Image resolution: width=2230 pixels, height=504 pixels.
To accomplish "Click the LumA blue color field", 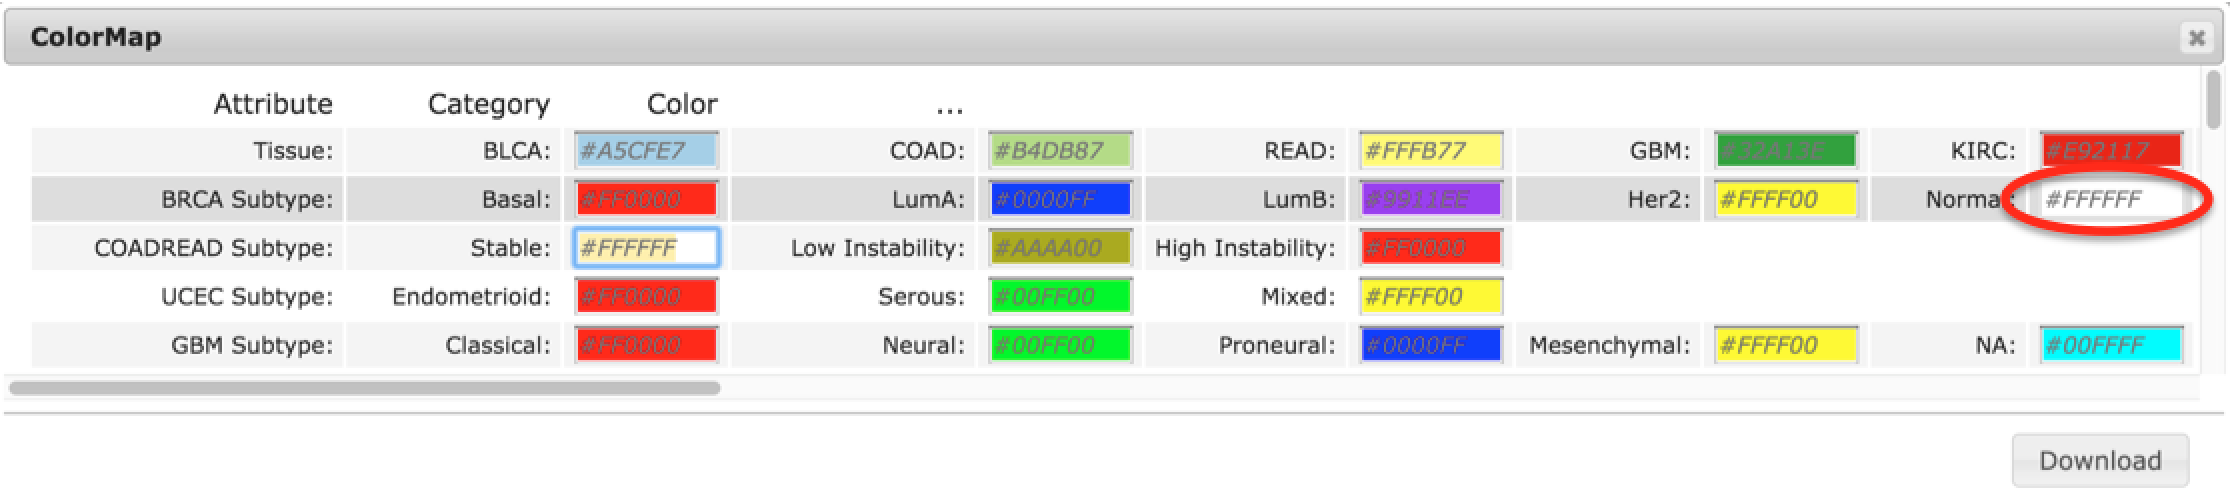I will [x=1060, y=199].
